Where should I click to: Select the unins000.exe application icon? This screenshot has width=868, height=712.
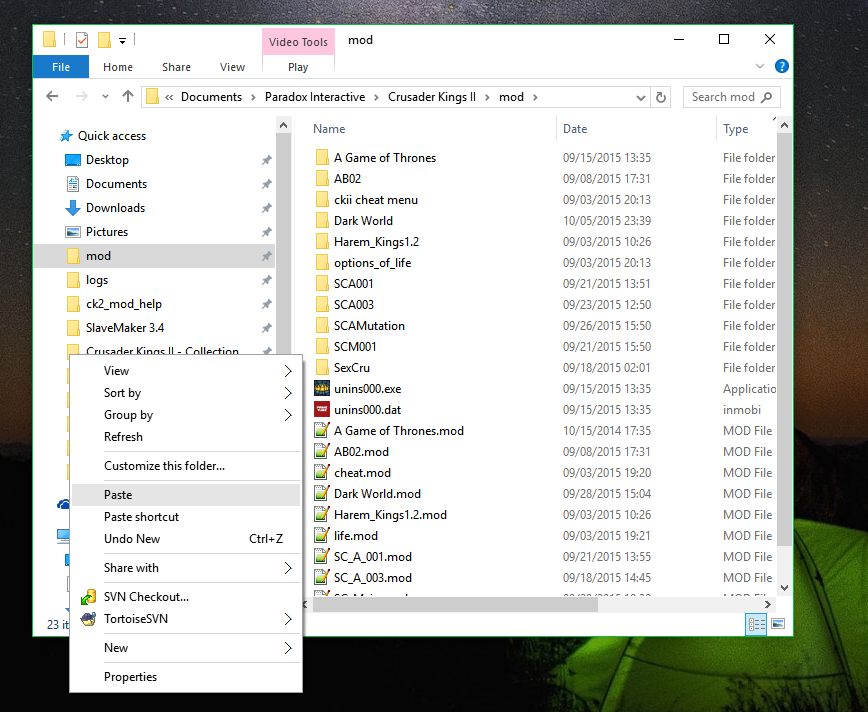[x=322, y=389]
